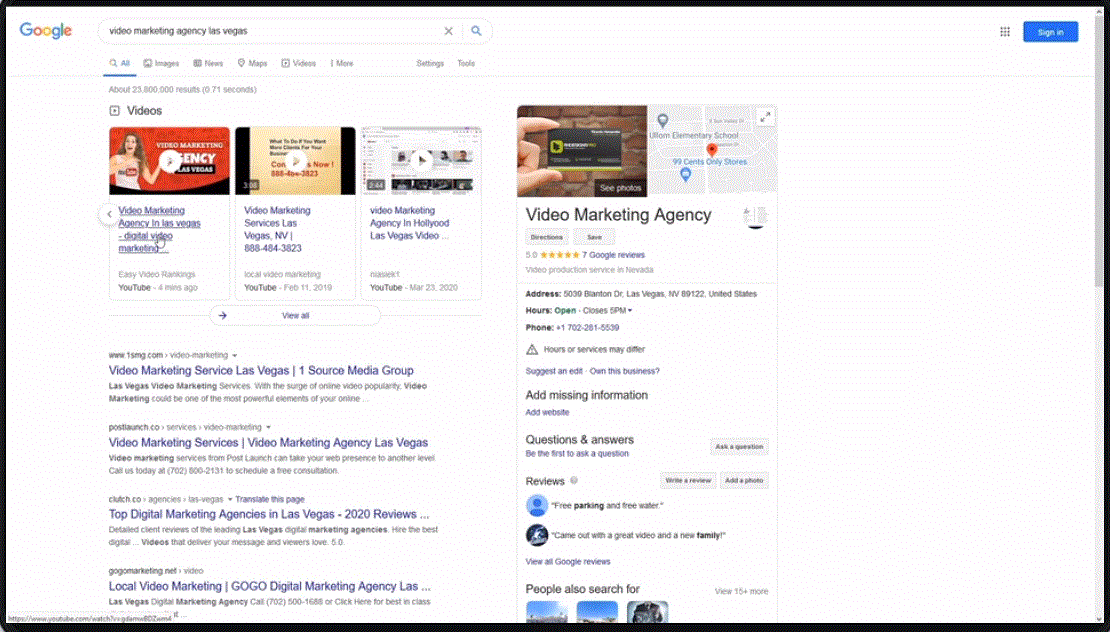The image size is (1110, 632).
Task: Click Translate this page link
Action: [270, 499]
